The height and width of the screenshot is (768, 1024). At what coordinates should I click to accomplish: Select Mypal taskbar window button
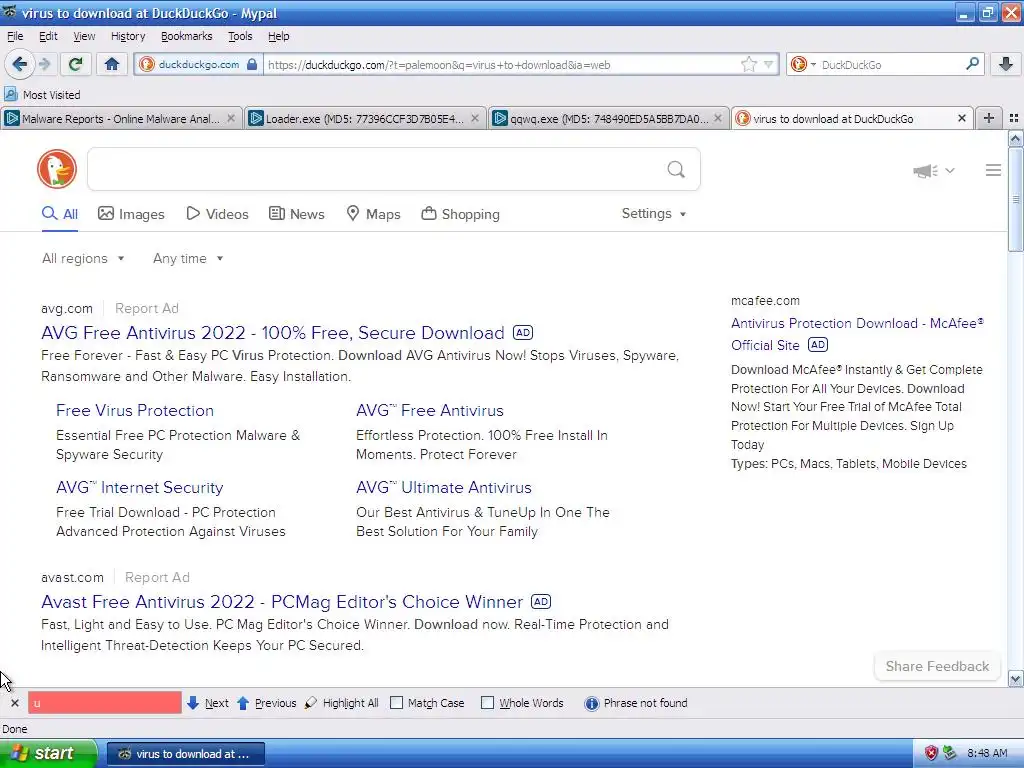pyautogui.click(x=186, y=754)
